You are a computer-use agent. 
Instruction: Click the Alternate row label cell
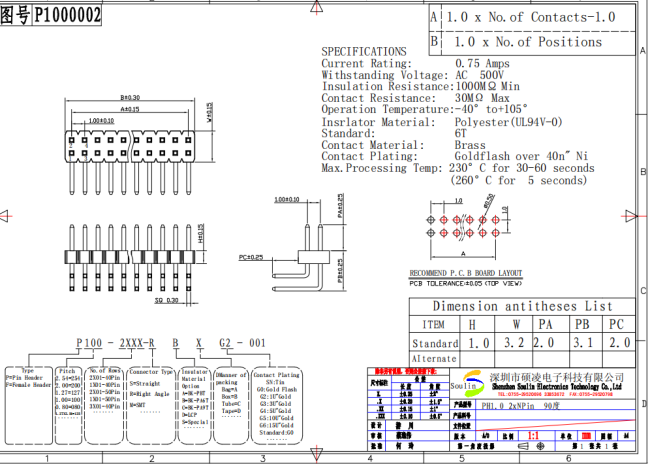(x=434, y=358)
